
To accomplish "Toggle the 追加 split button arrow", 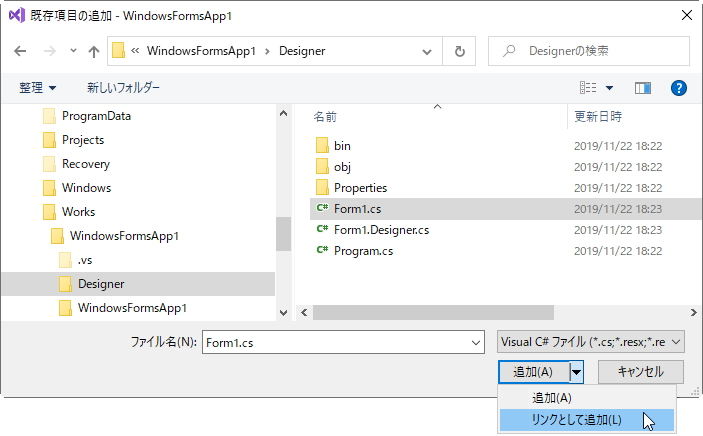I will (x=577, y=372).
